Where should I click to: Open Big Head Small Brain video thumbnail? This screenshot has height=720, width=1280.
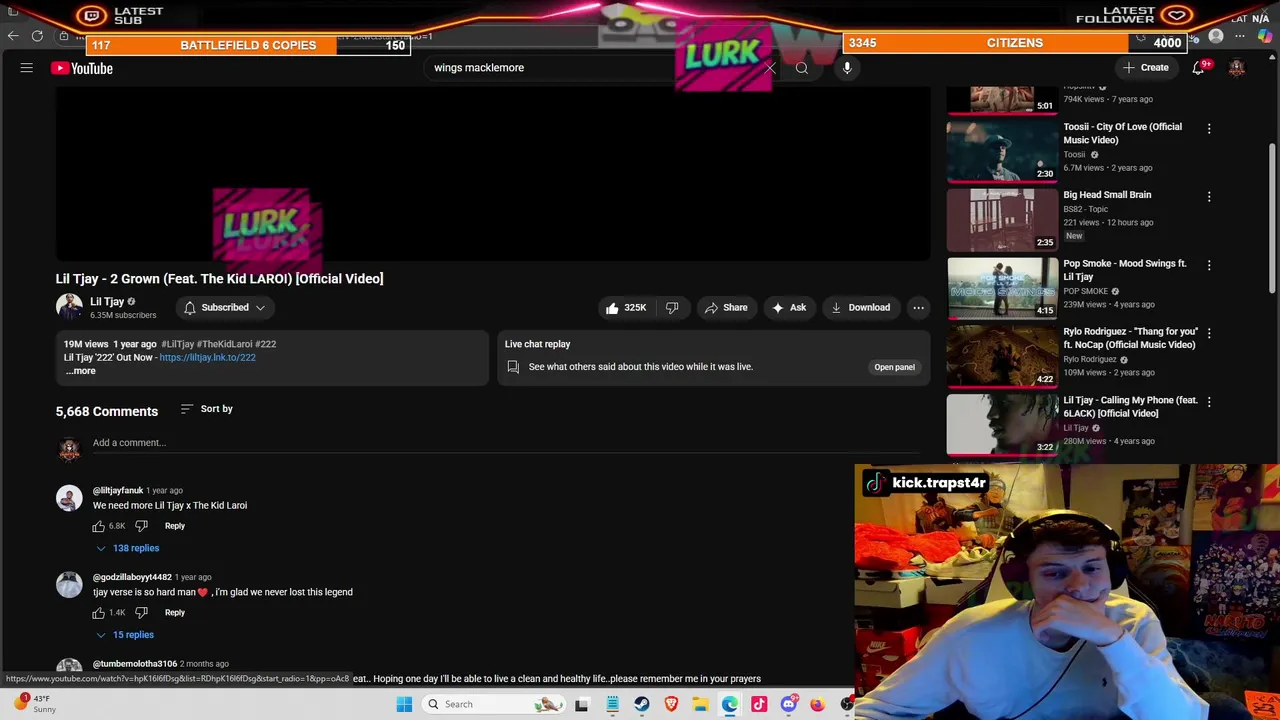[1002, 220]
